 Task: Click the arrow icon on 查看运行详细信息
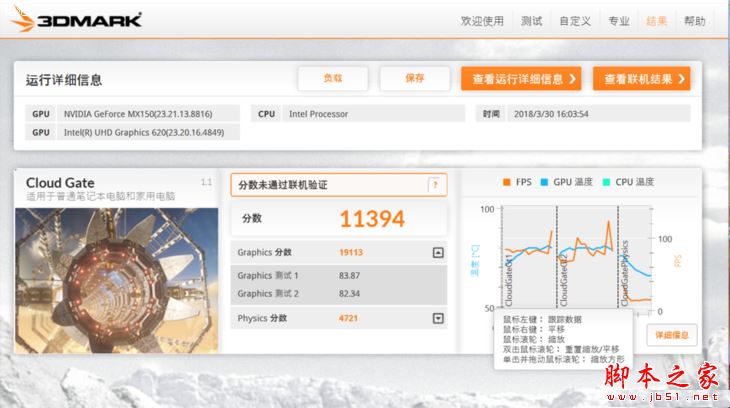[x=572, y=79]
